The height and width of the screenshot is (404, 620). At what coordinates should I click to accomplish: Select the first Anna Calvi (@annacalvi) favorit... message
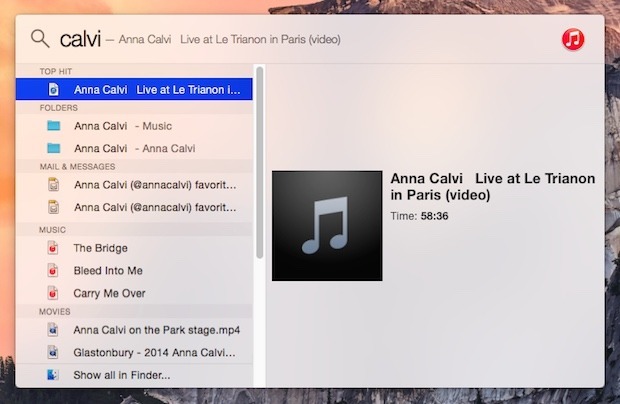coord(156,184)
